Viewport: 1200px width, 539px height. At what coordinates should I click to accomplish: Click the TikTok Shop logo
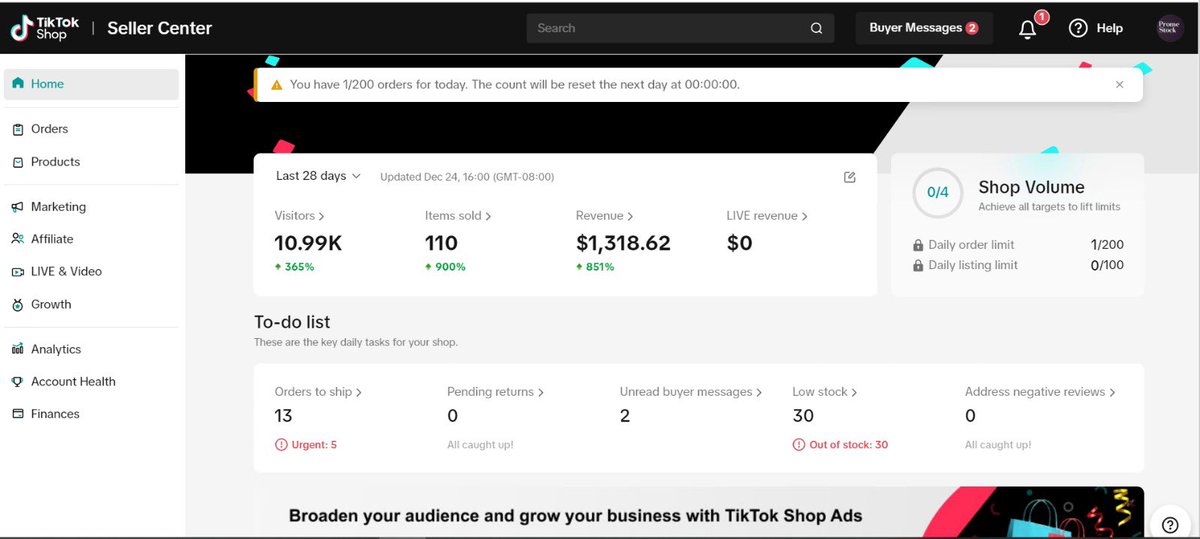44,28
